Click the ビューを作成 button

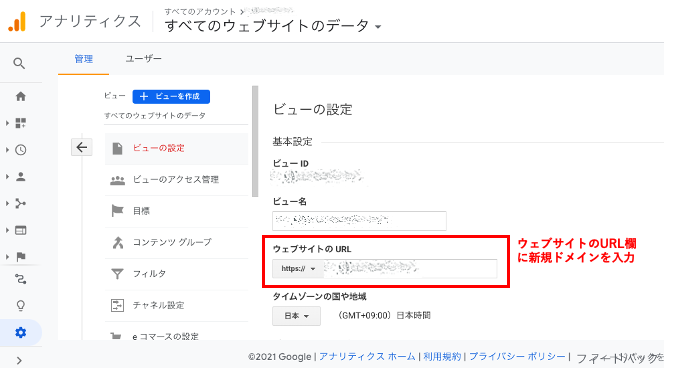tap(171, 97)
